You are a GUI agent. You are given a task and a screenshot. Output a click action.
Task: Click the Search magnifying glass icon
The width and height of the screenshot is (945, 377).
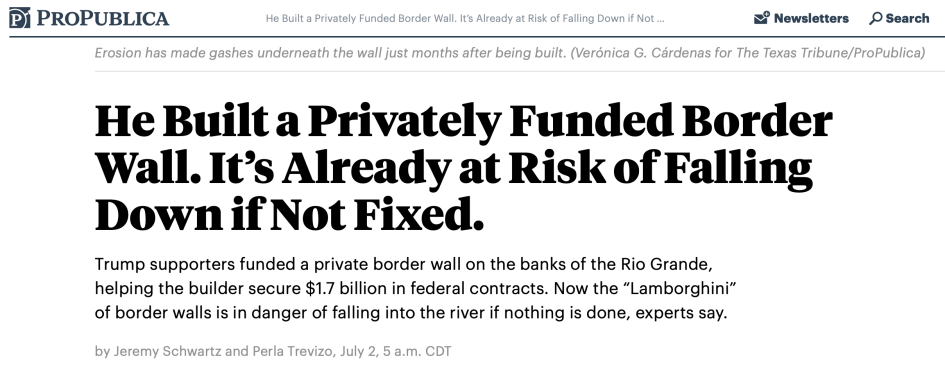tap(876, 19)
